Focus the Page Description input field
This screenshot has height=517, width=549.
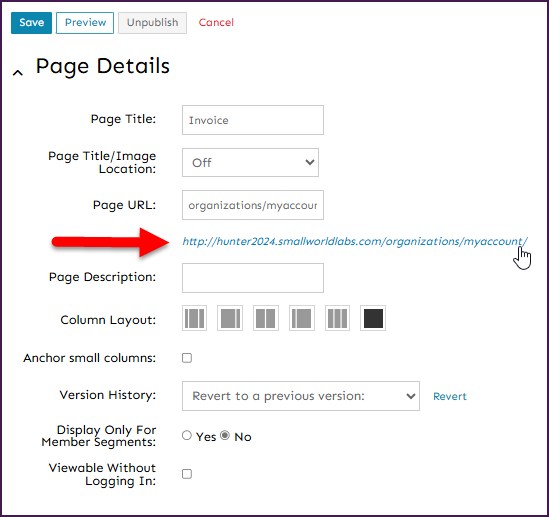click(253, 278)
